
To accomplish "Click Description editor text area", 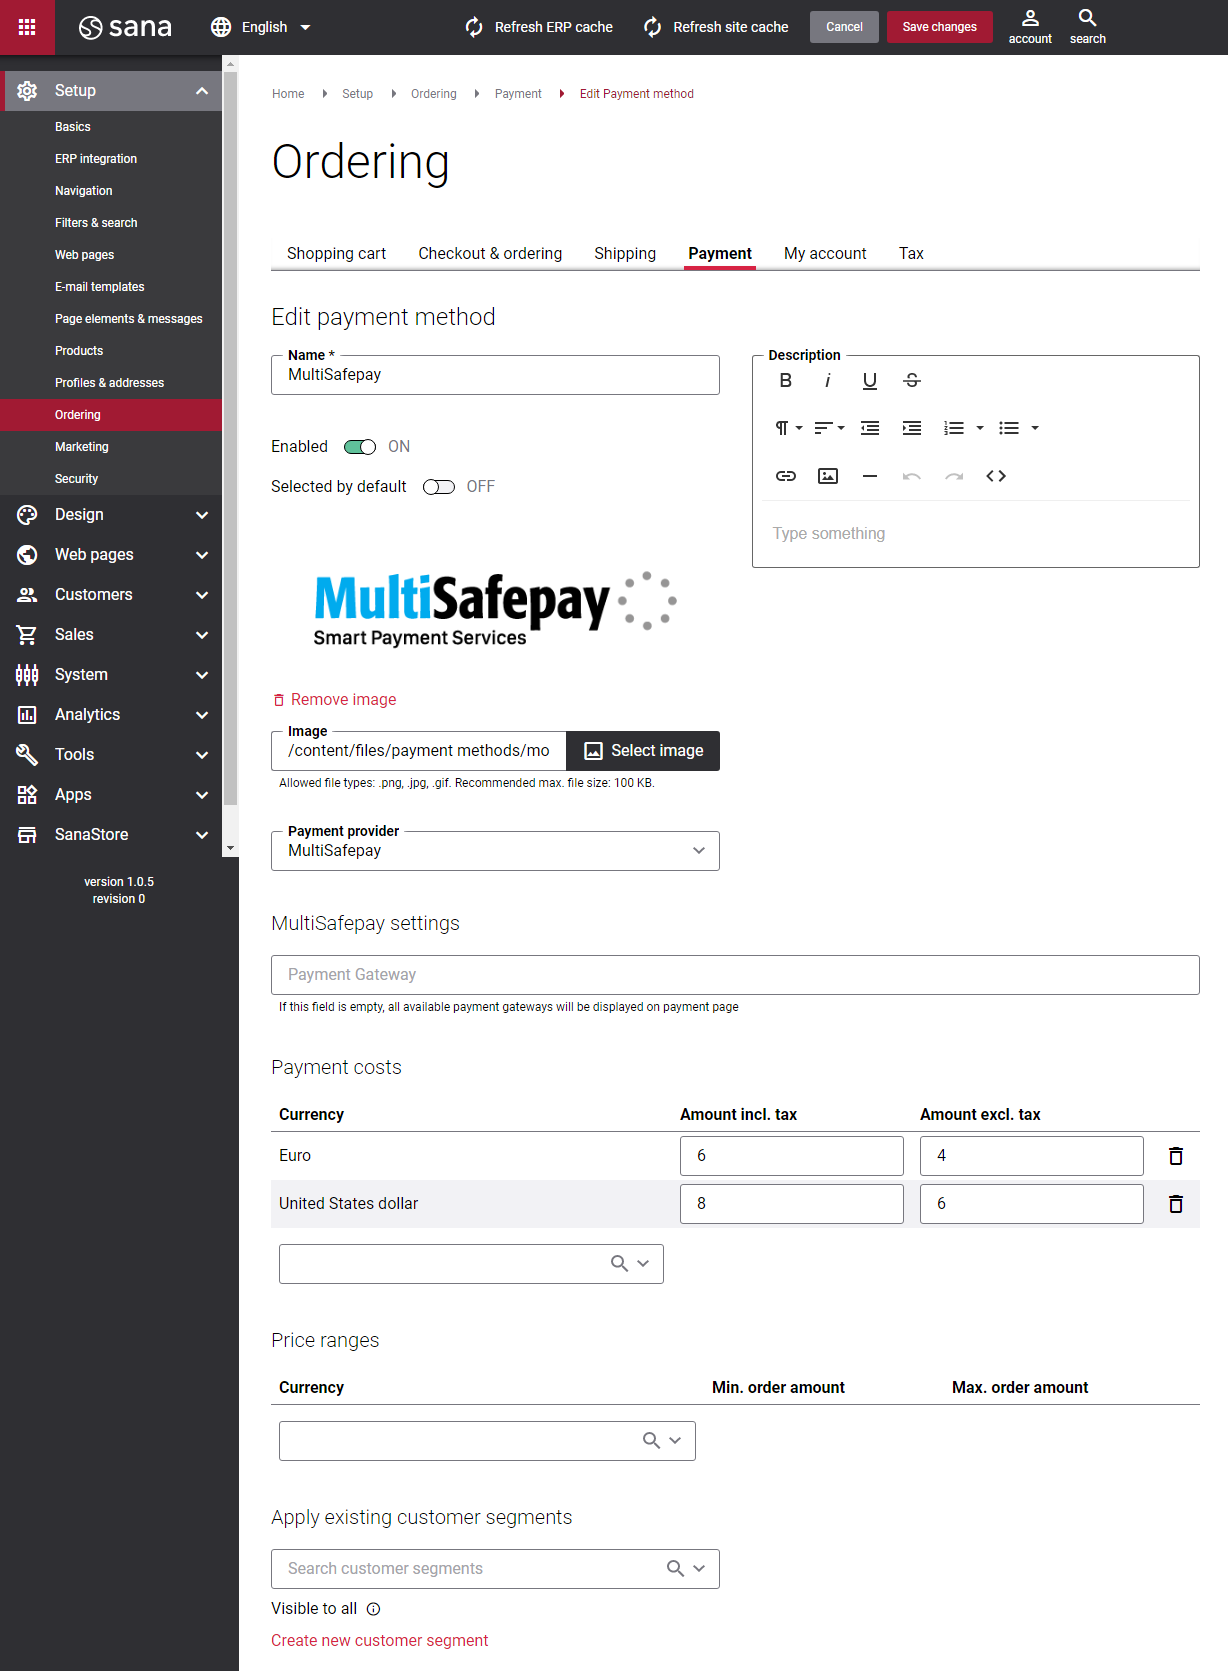I will (975, 534).
